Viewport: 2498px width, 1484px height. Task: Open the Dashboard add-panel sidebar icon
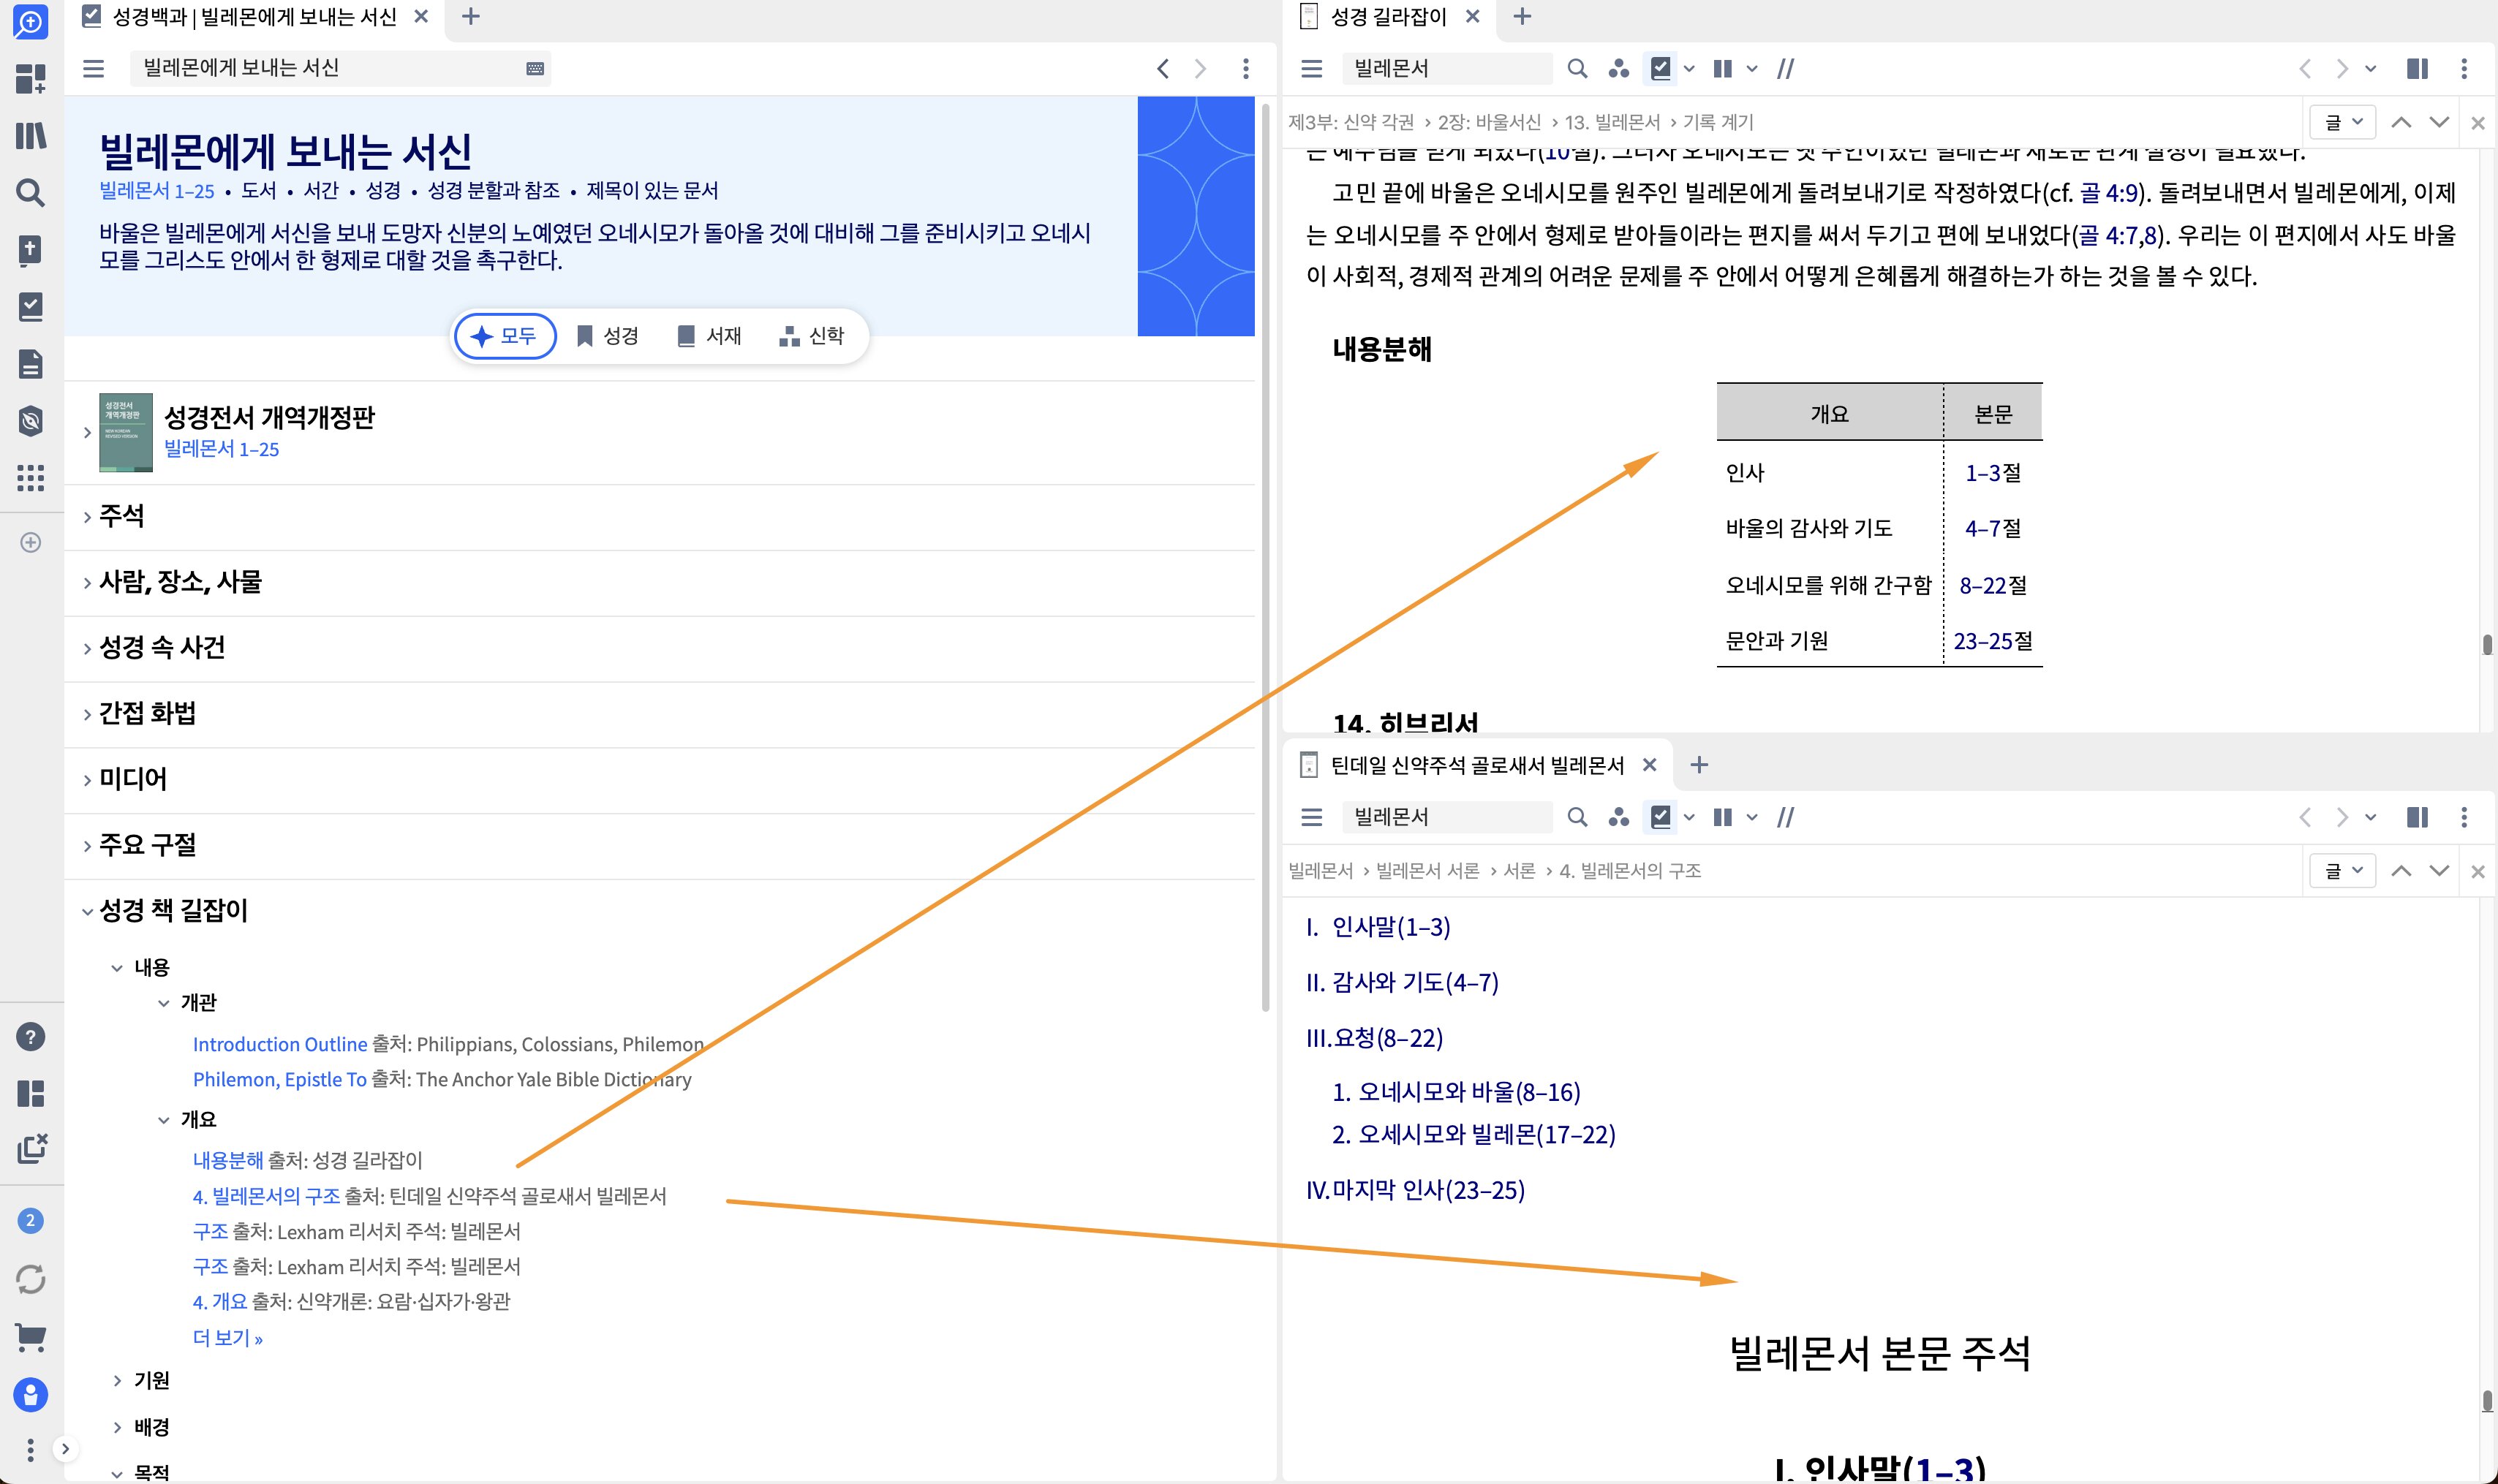click(x=30, y=78)
